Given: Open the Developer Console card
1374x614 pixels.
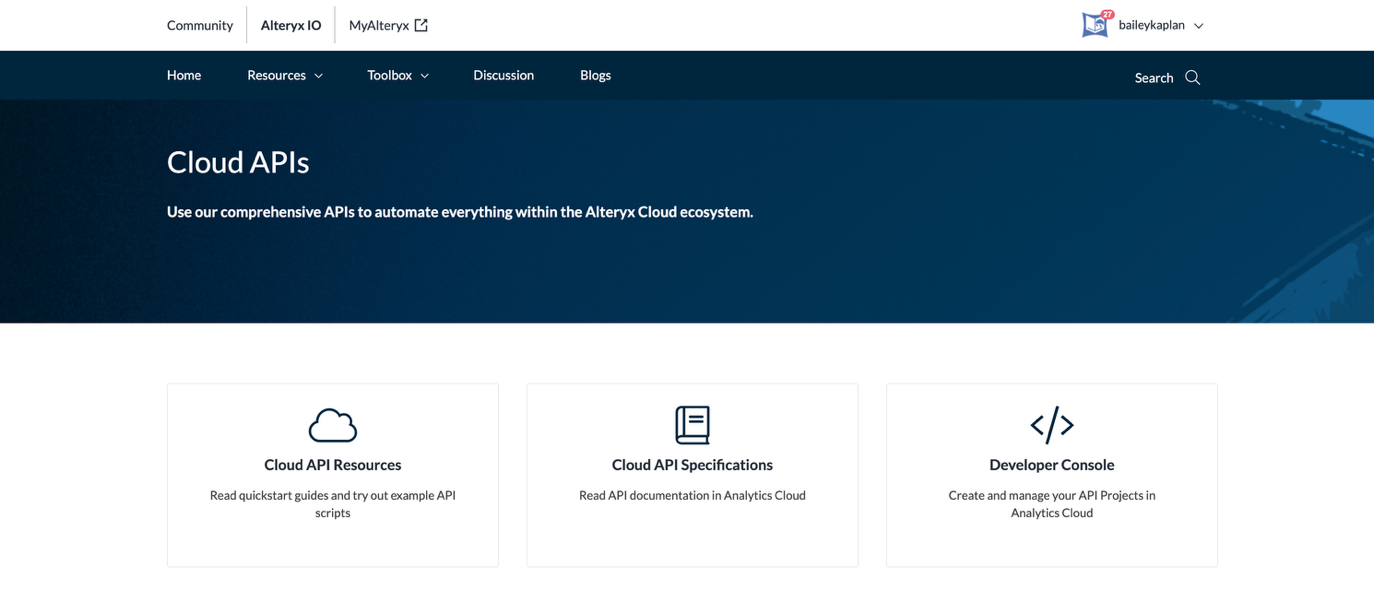Looking at the screenshot, I should tap(1051, 474).
